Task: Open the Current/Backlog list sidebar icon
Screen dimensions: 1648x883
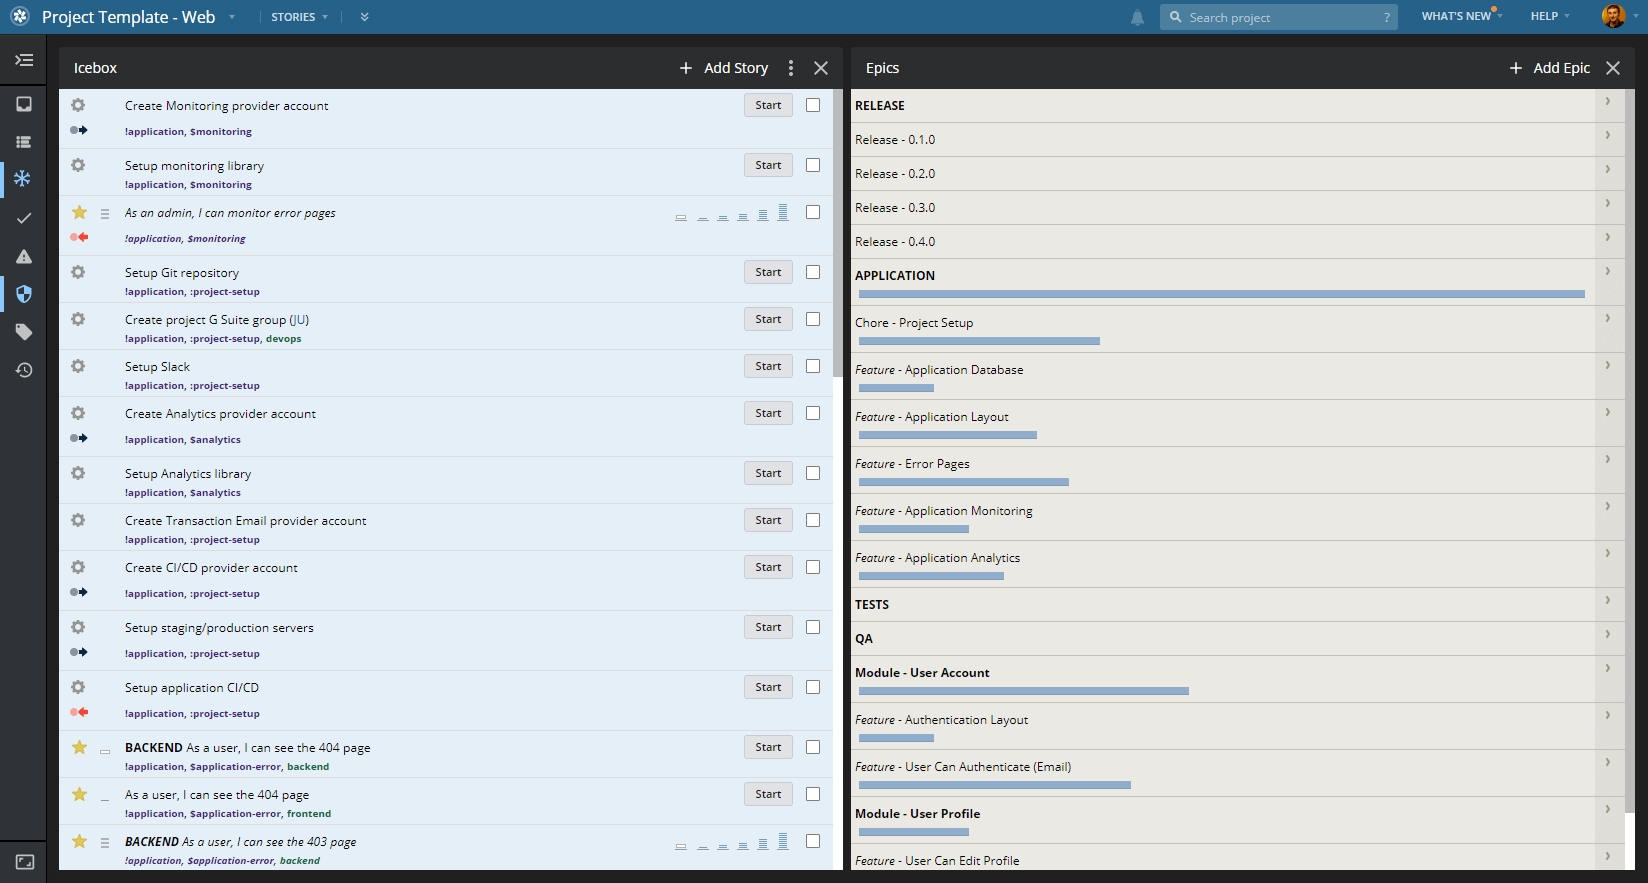Action: coord(24,142)
